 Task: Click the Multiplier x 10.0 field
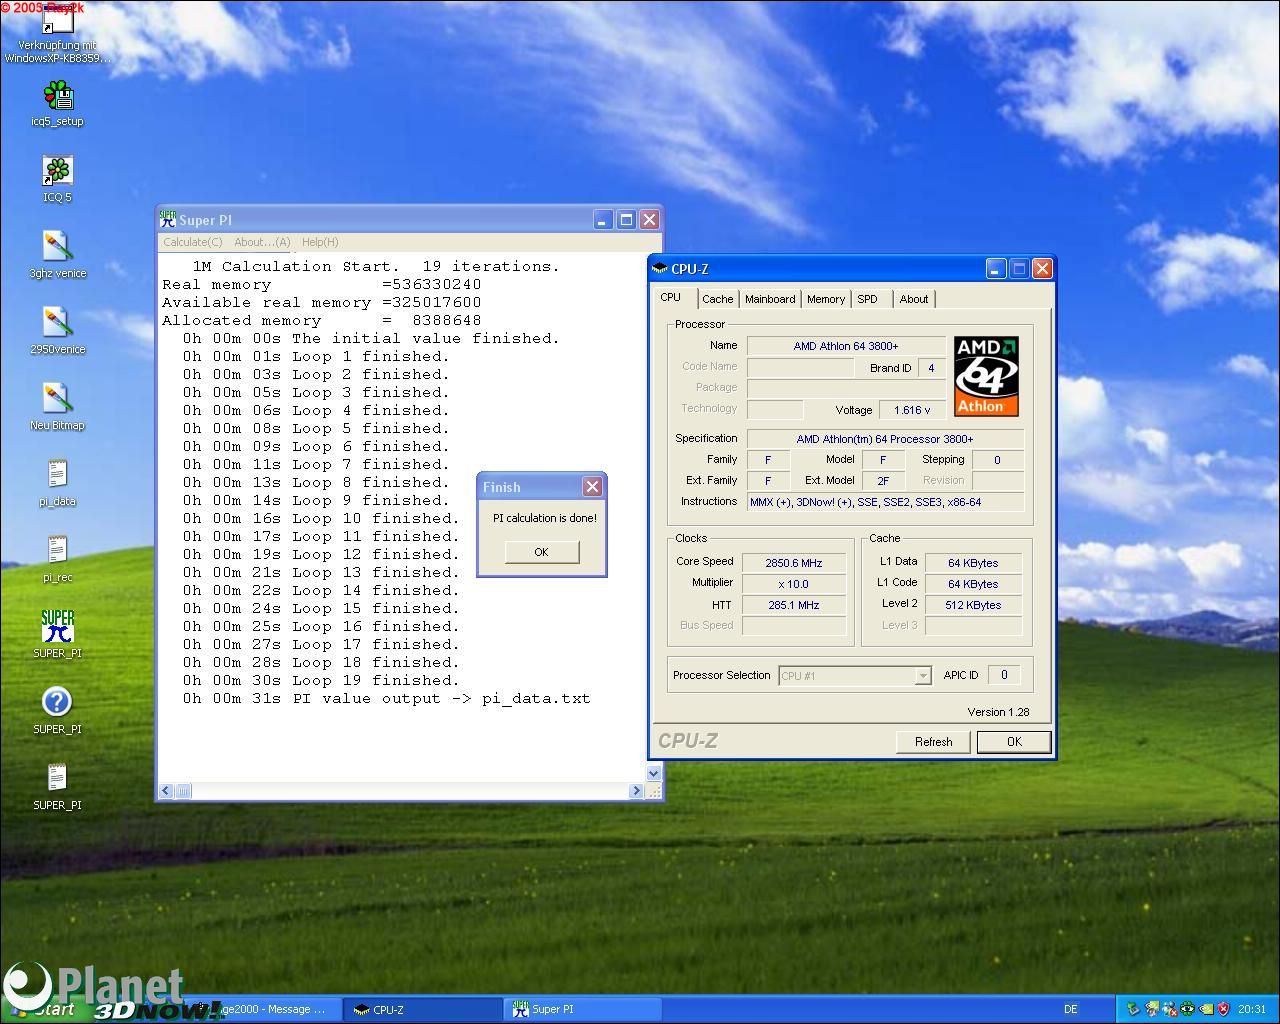click(x=794, y=584)
